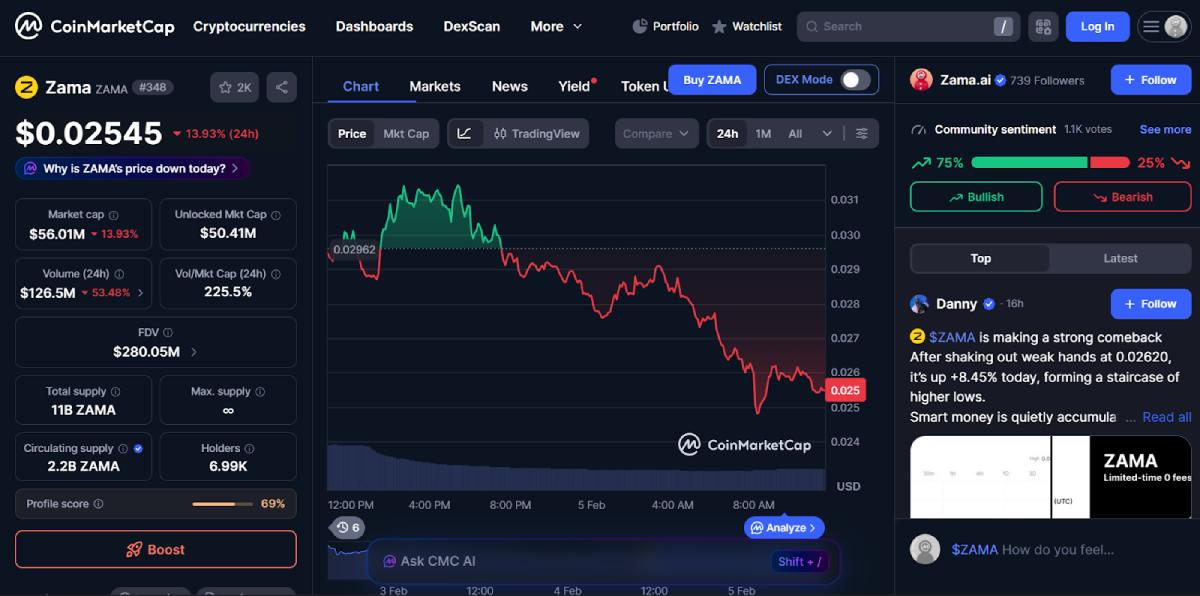Switch chart to line view icon

coord(465,133)
